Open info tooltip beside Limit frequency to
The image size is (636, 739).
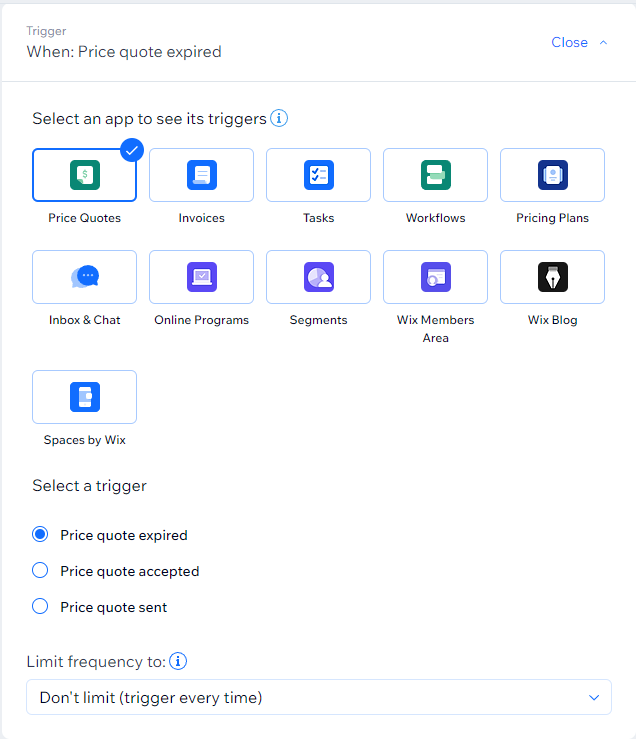point(178,661)
